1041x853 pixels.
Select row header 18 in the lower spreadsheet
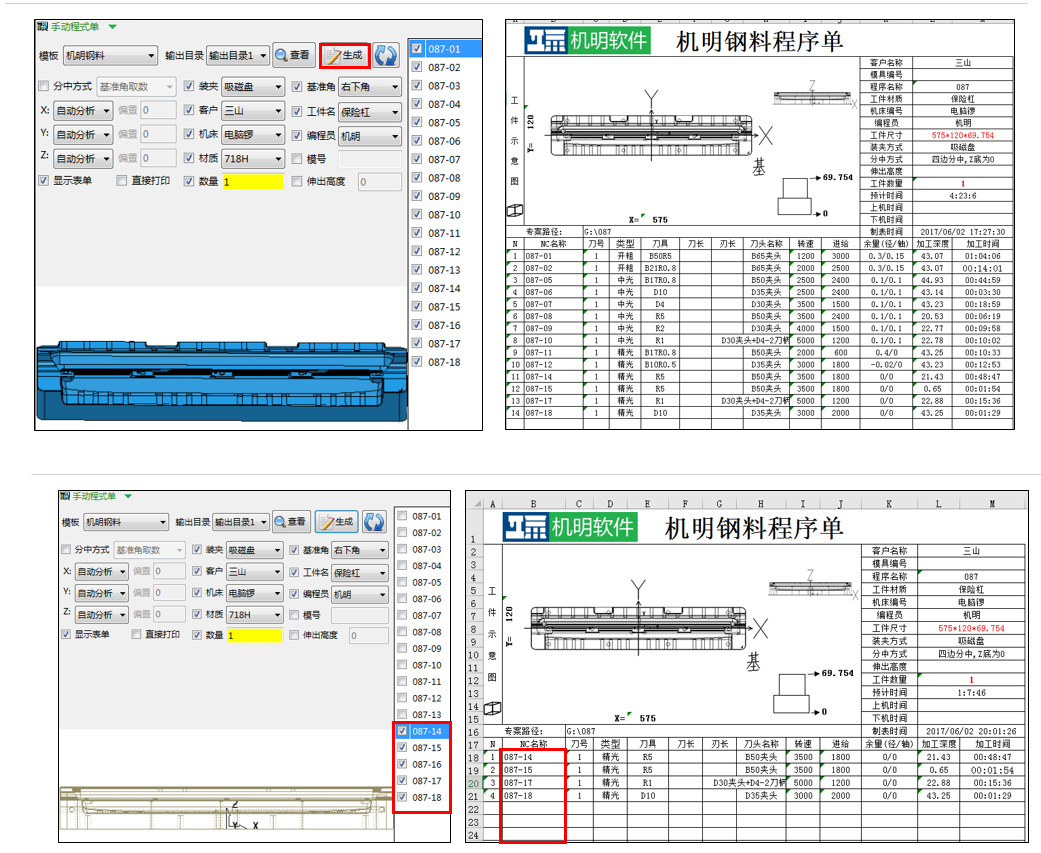[x=473, y=758]
